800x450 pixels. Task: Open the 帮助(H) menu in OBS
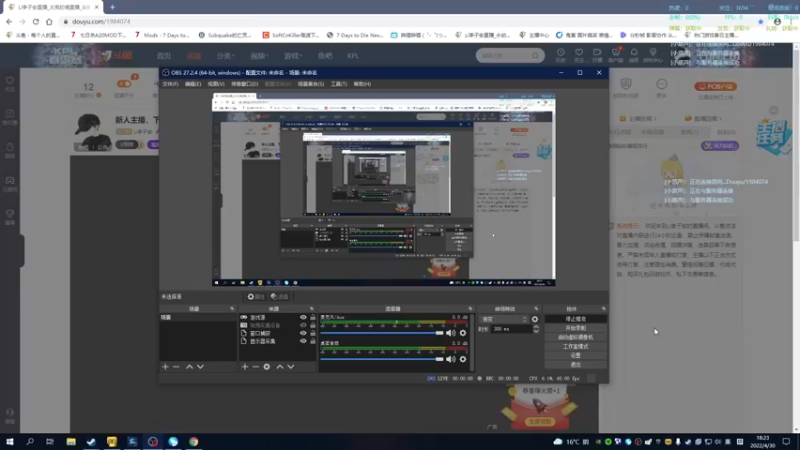362,84
